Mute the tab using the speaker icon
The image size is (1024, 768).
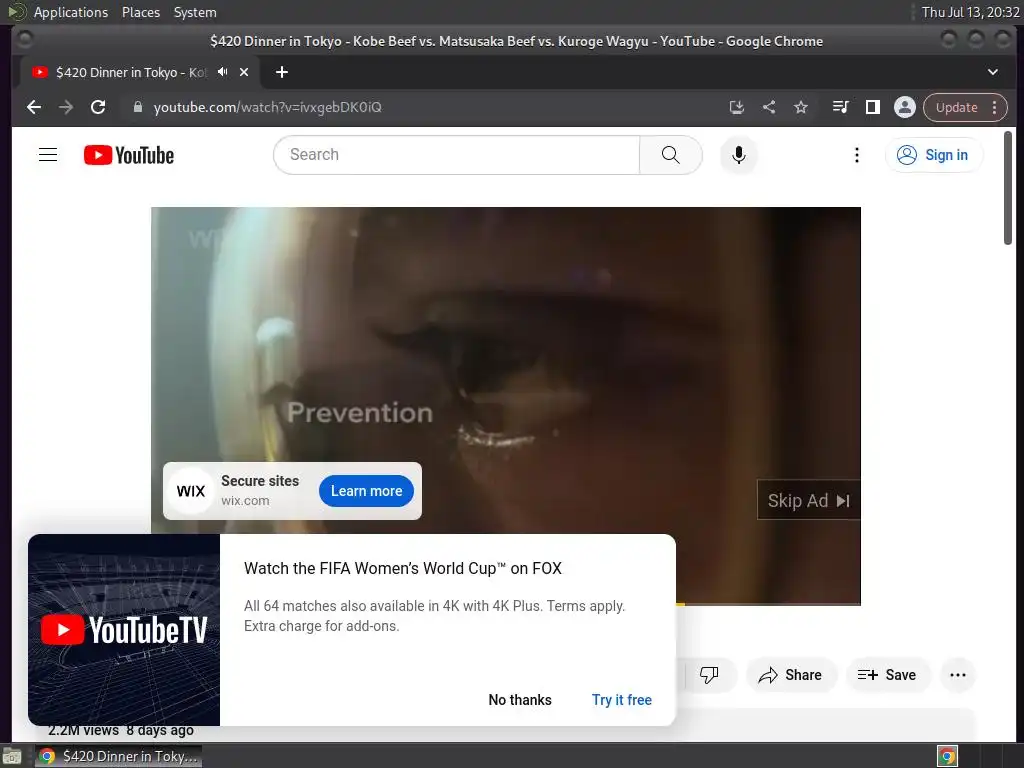tap(223, 72)
